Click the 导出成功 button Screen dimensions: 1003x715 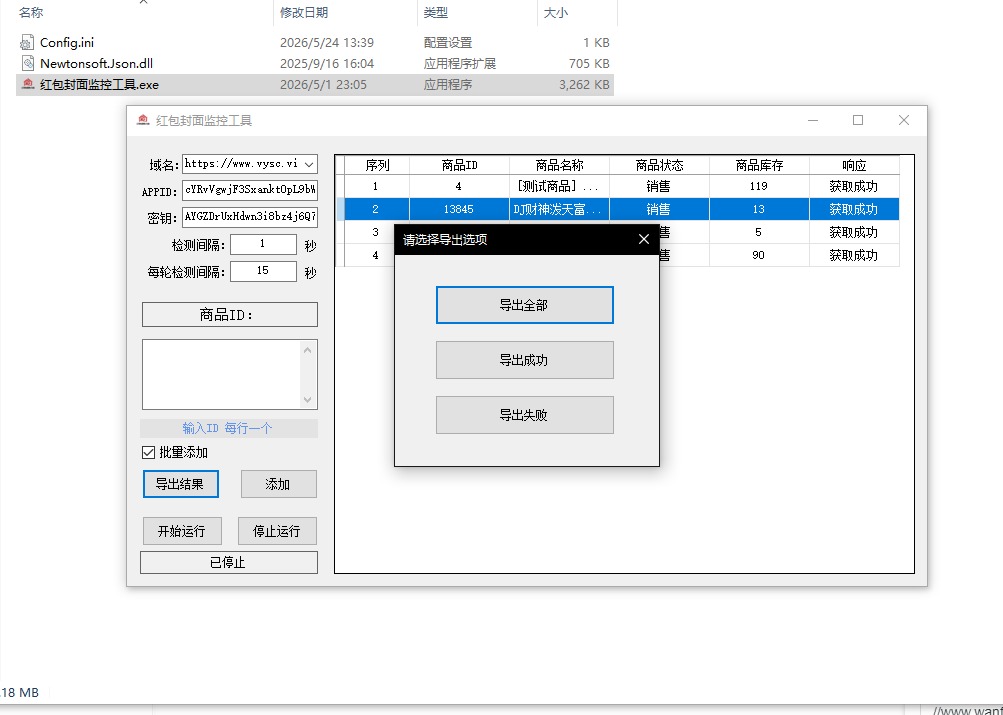click(x=525, y=360)
